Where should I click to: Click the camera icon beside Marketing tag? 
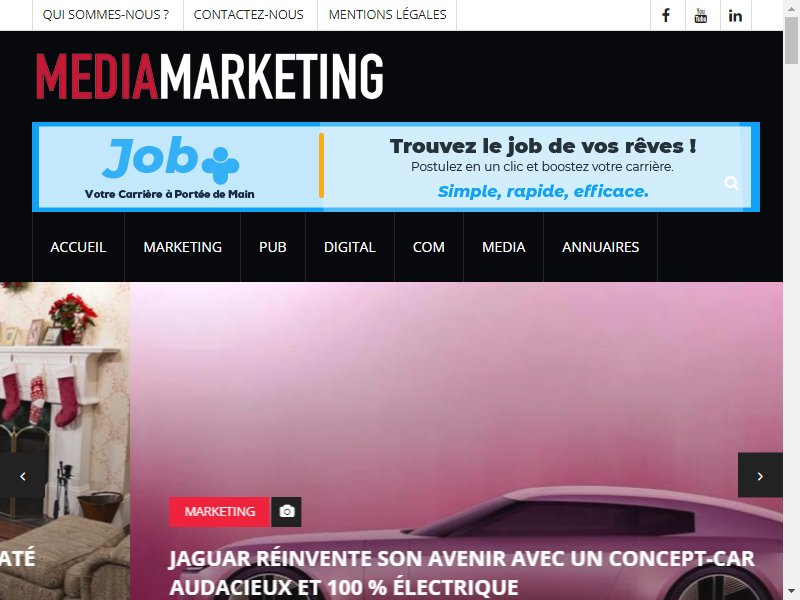tap(287, 511)
